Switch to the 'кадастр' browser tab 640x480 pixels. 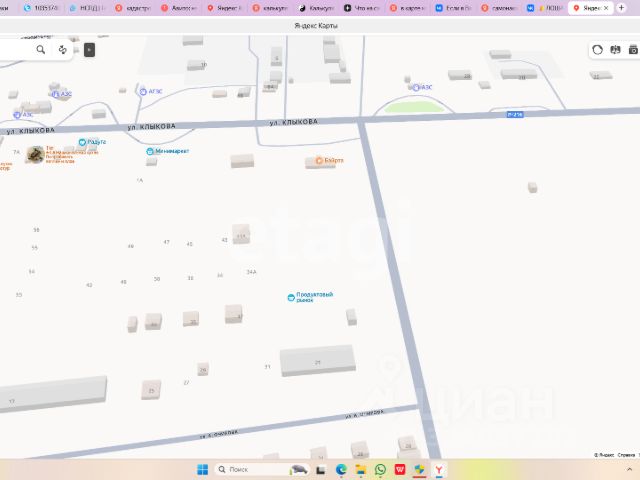coord(133,8)
